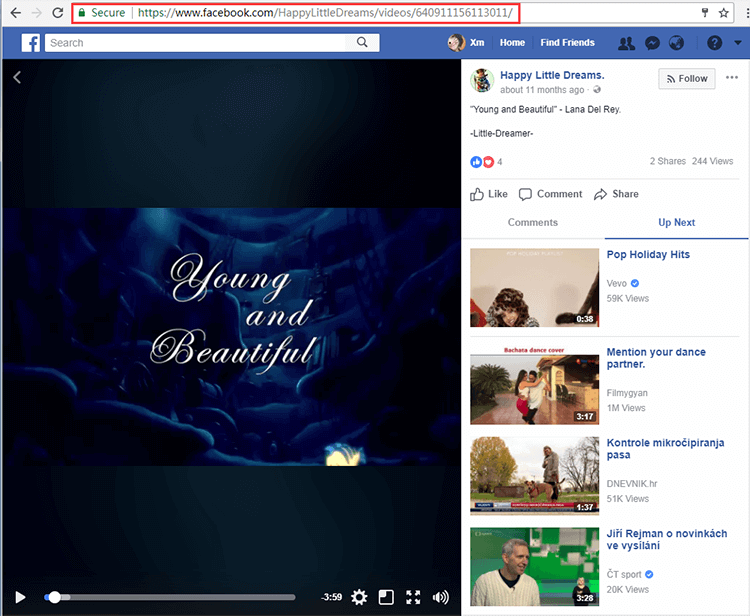This screenshot has height=616, width=750.
Task: Click the reactions count 4
Action: click(x=499, y=162)
